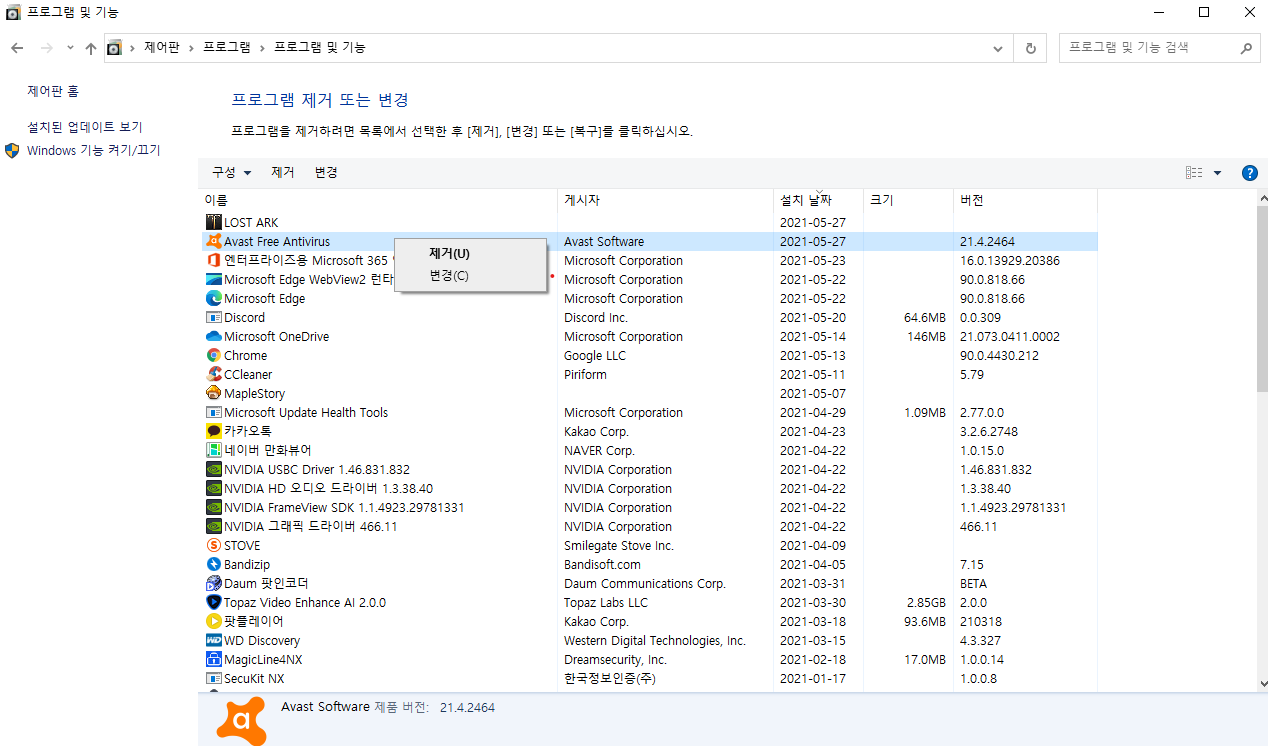Open 설치된 업데이트 보기 link
The height and width of the screenshot is (746, 1268).
[85, 127]
